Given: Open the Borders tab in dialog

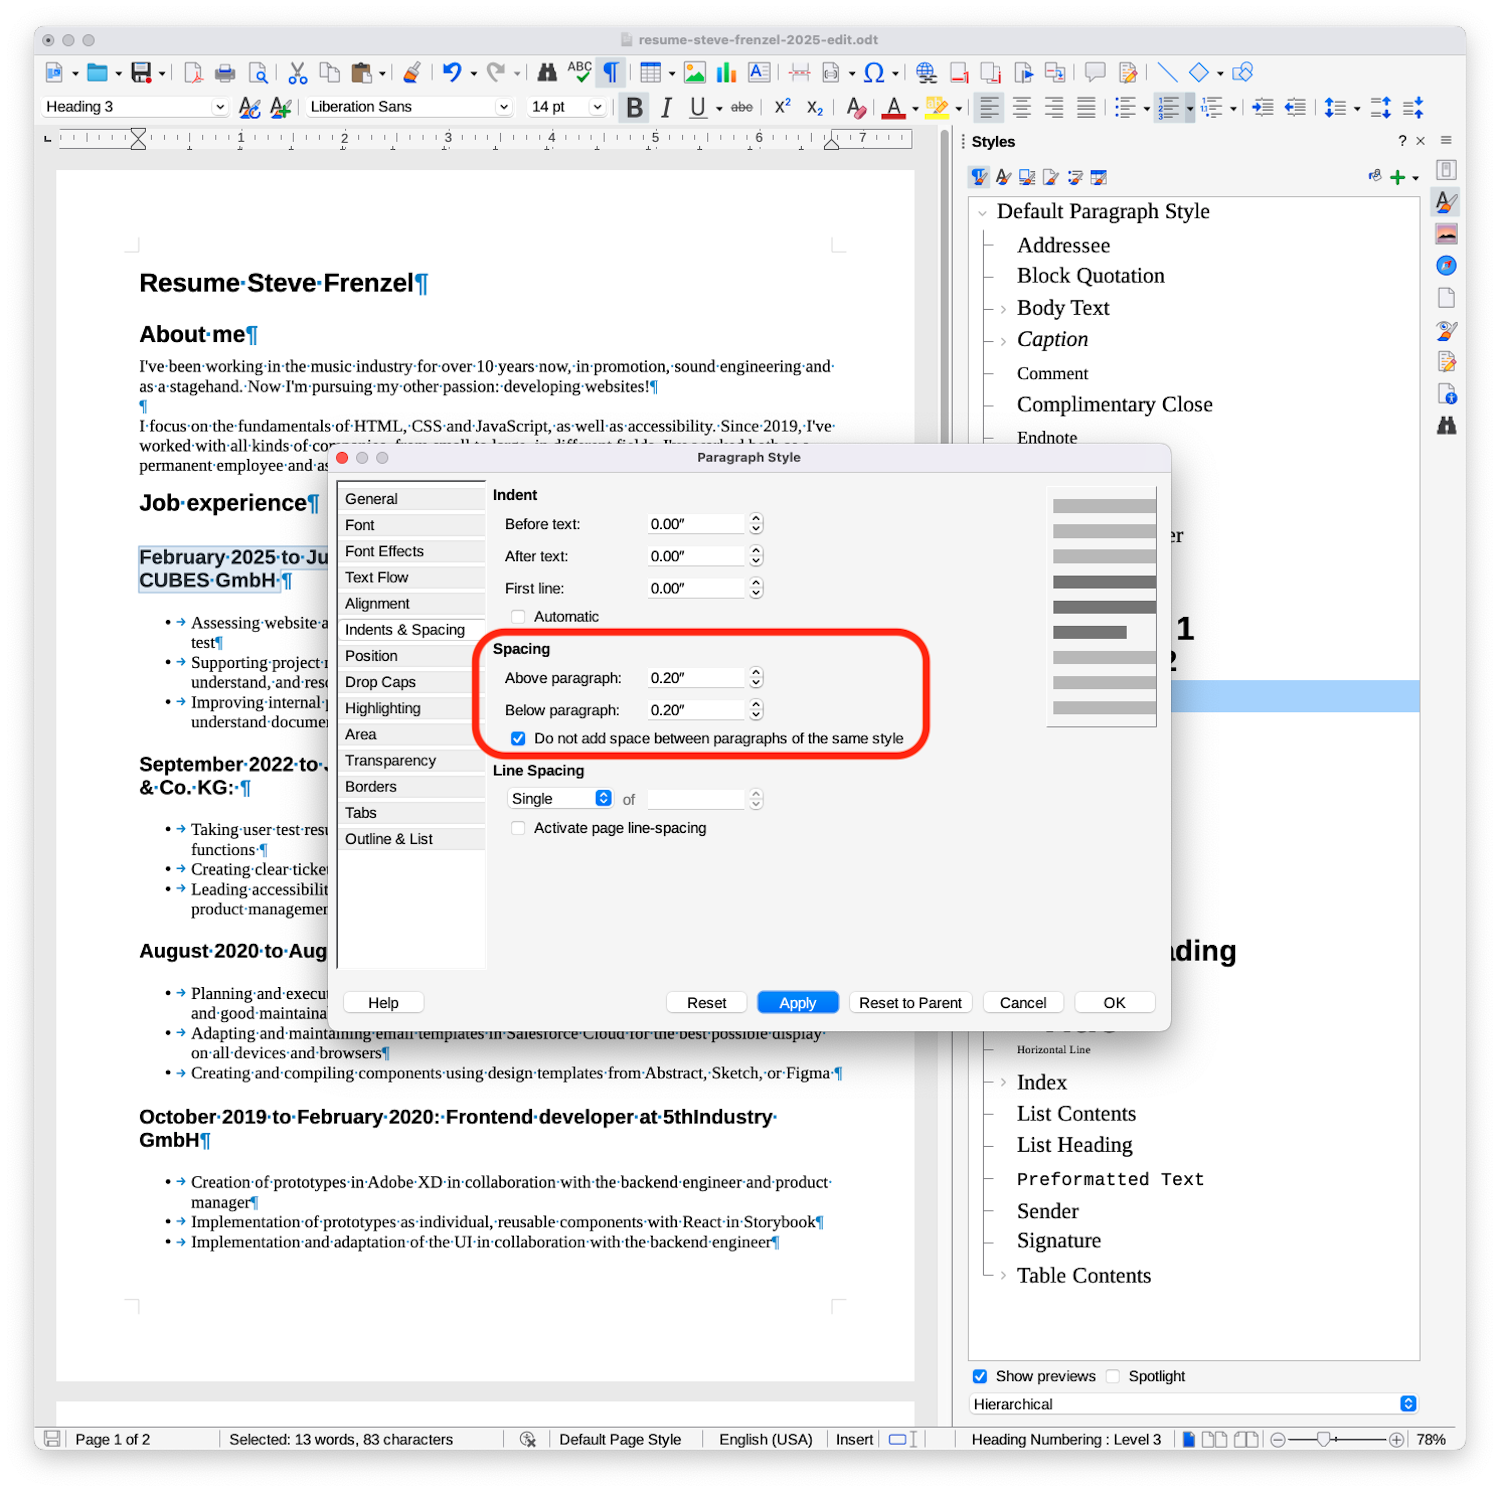Looking at the screenshot, I should click(371, 787).
